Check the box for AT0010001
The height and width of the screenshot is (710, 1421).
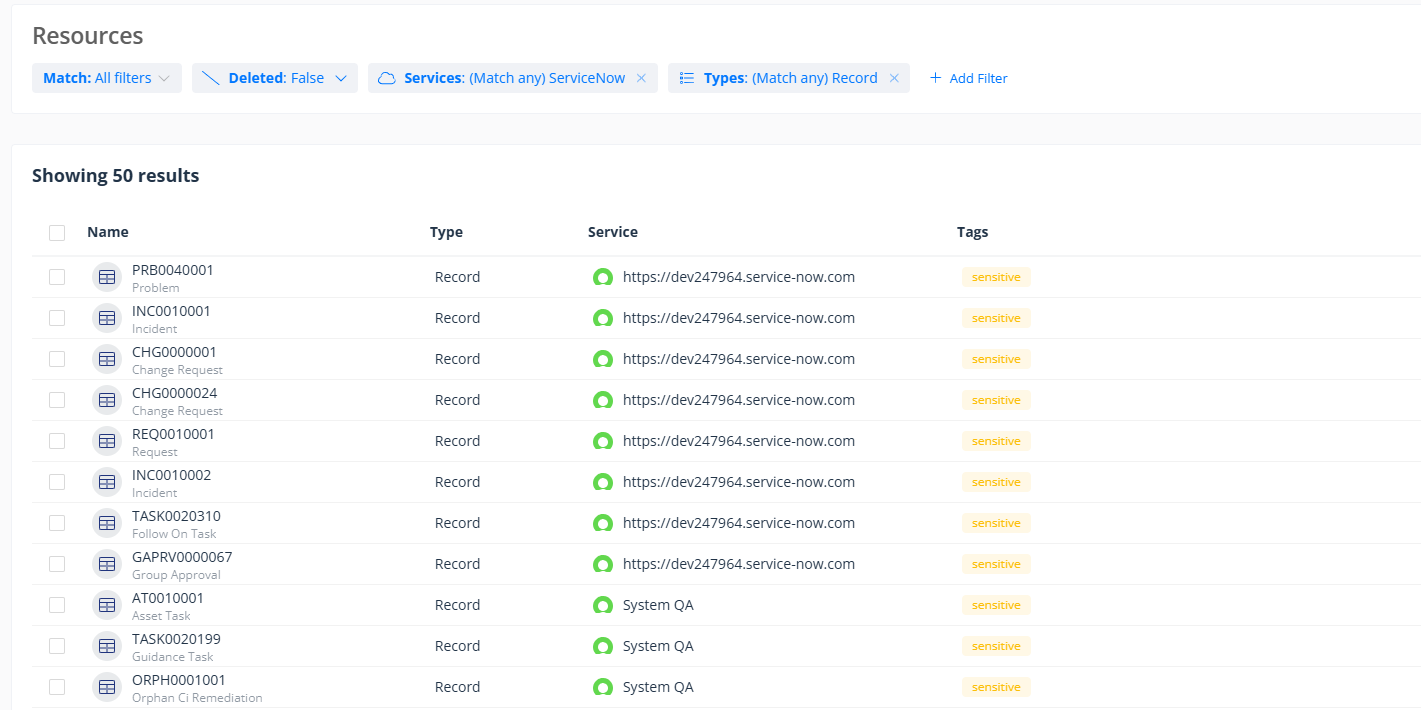tap(57, 605)
